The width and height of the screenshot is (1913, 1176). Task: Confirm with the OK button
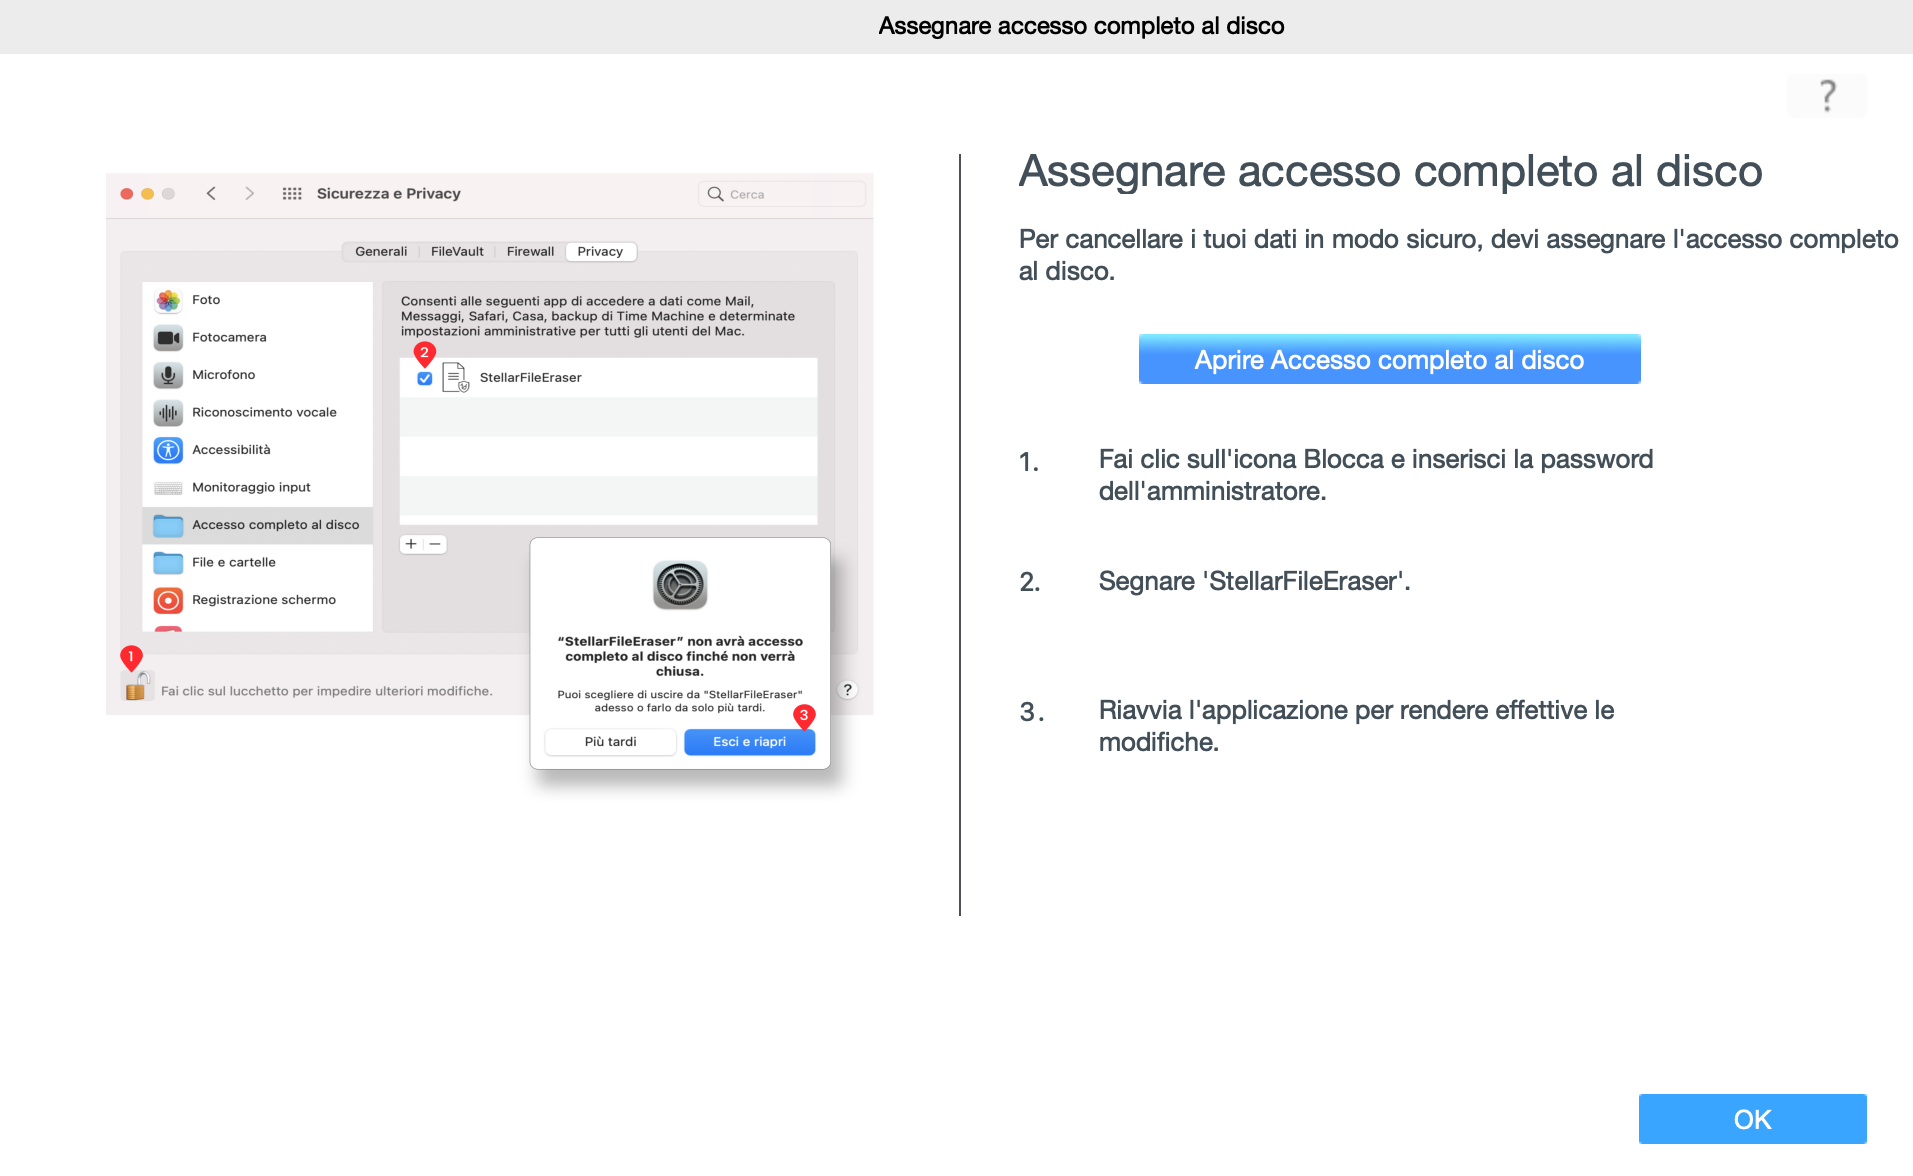1752,1119
